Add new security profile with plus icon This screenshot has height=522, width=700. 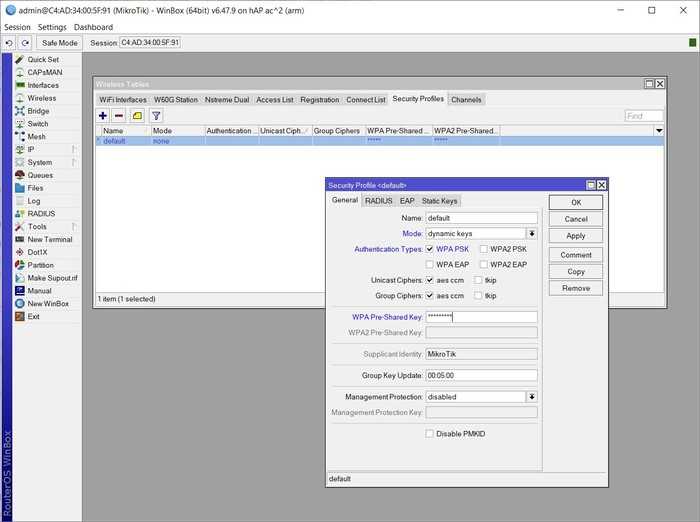tap(103, 116)
